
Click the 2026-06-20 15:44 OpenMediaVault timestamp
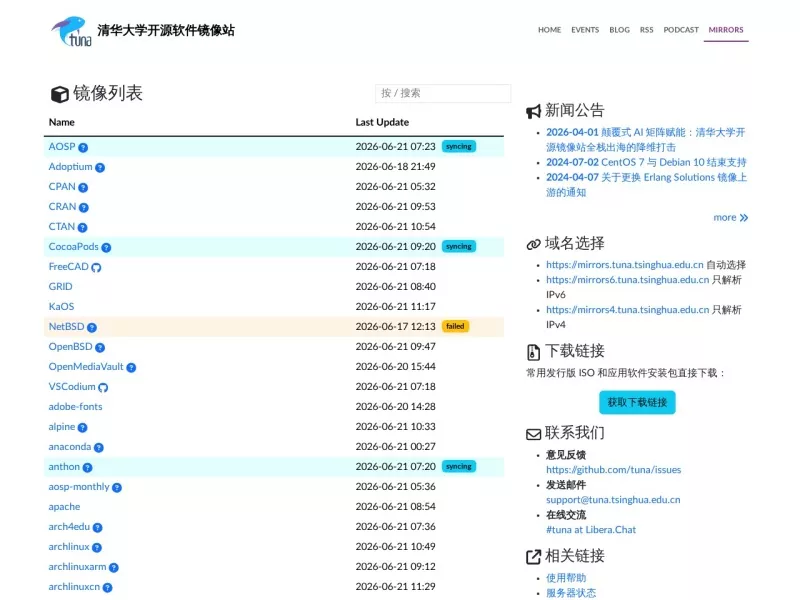[395, 367]
